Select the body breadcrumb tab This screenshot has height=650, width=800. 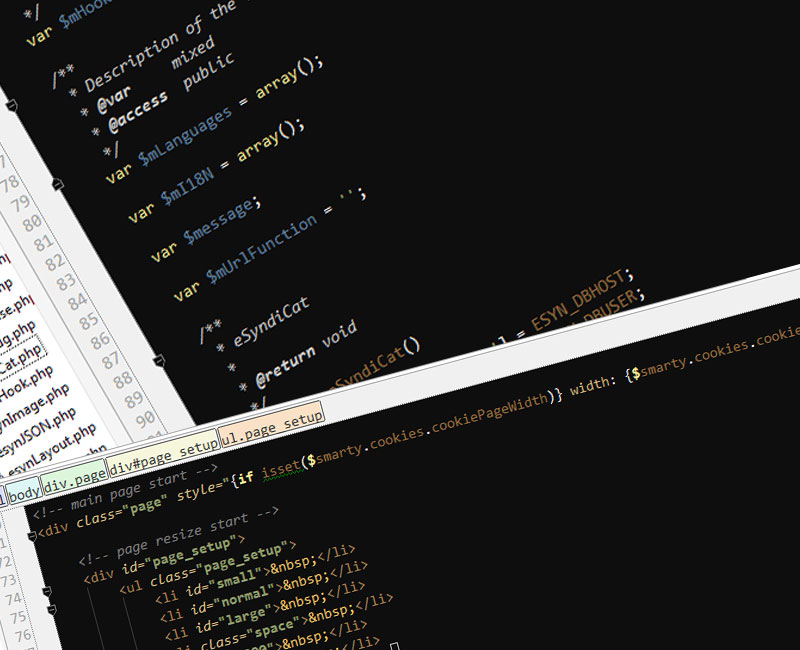tap(23, 492)
